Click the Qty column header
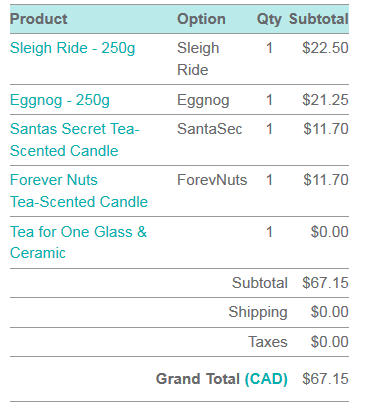The height and width of the screenshot is (411, 378). [269, 20]
